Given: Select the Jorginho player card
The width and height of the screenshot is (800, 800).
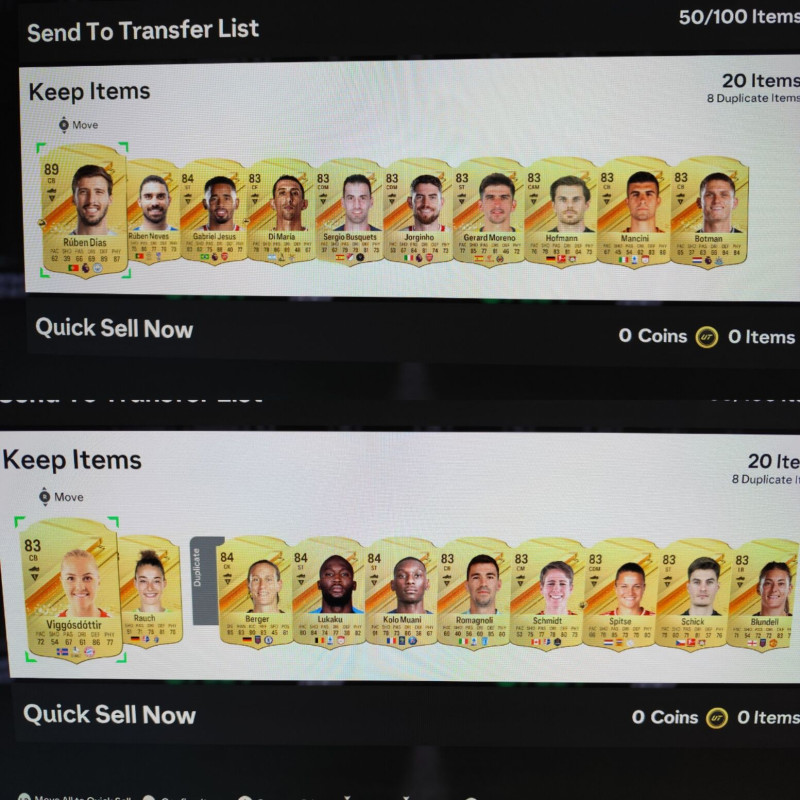Looking at the screenshot, I should pos(418,211).
